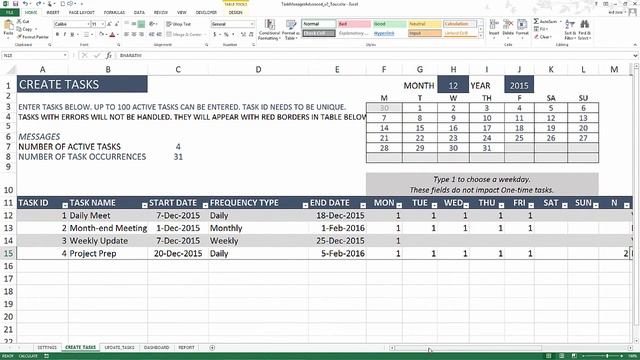Switch to the FORMULAS ribbon tab
The image size is (640, 360).
[114, 12]
